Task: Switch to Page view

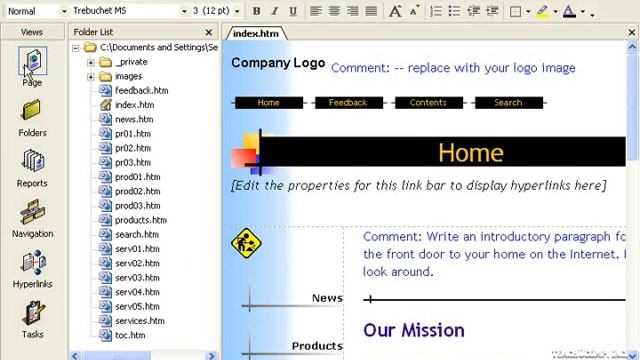Action: pos(32,67)
